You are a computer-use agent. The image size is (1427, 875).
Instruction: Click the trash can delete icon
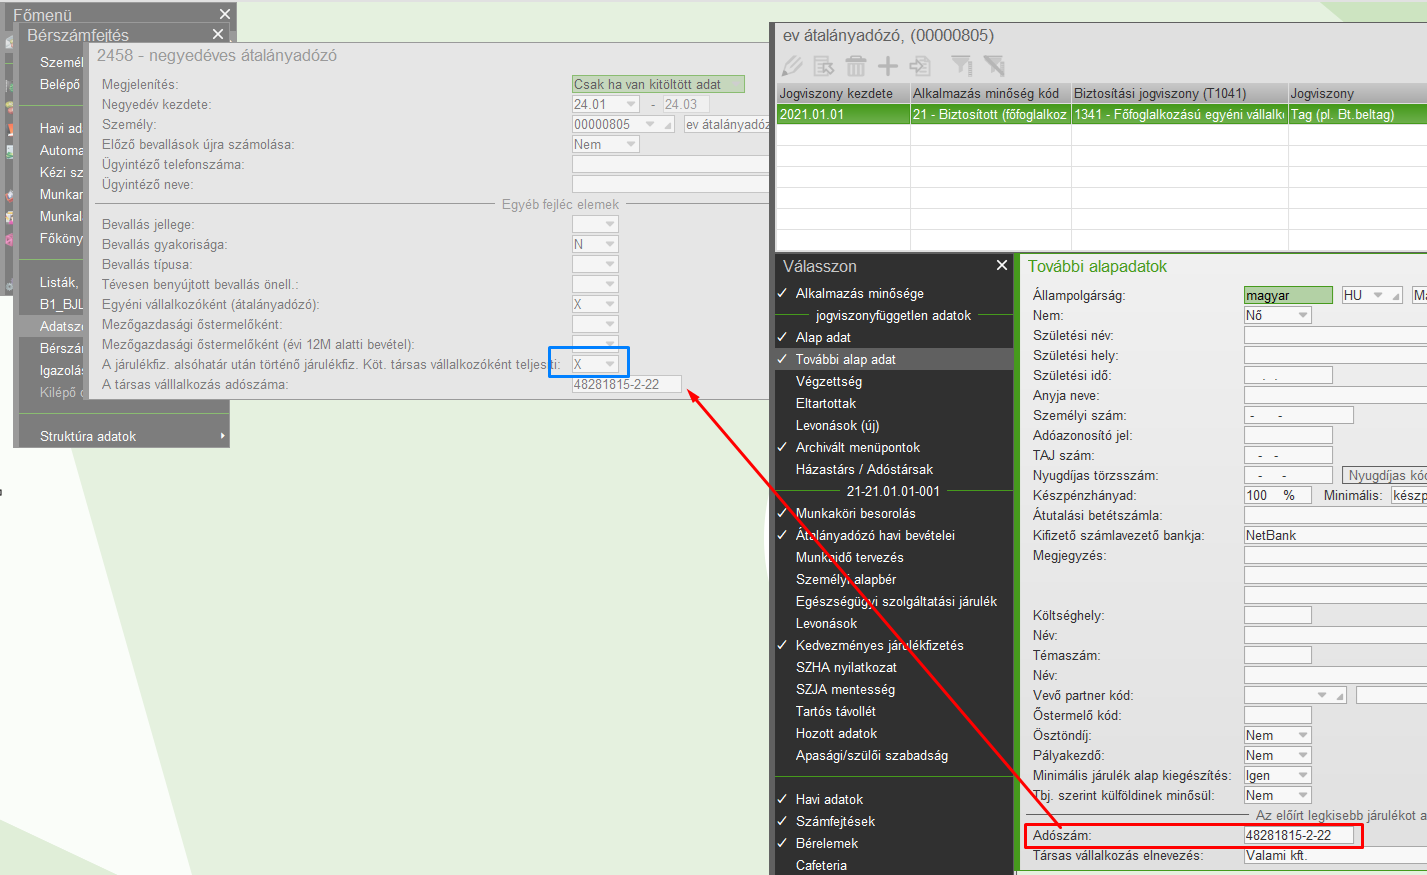coord(856,66)
